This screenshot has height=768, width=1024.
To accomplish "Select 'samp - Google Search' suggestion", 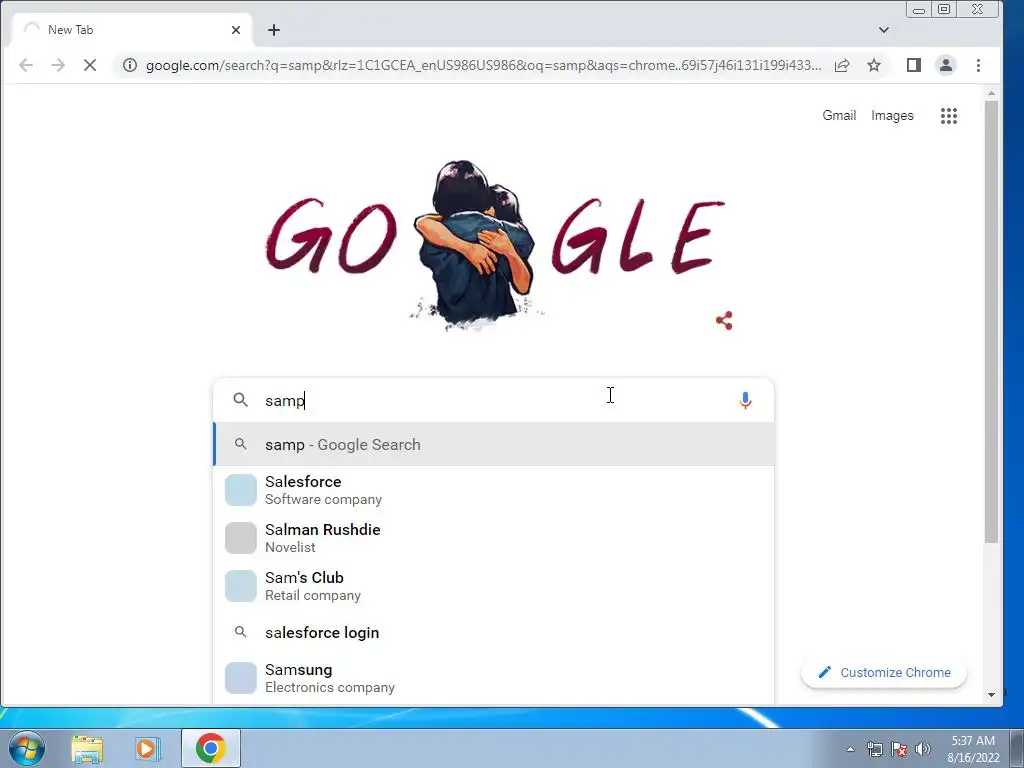I will (494, 444).
